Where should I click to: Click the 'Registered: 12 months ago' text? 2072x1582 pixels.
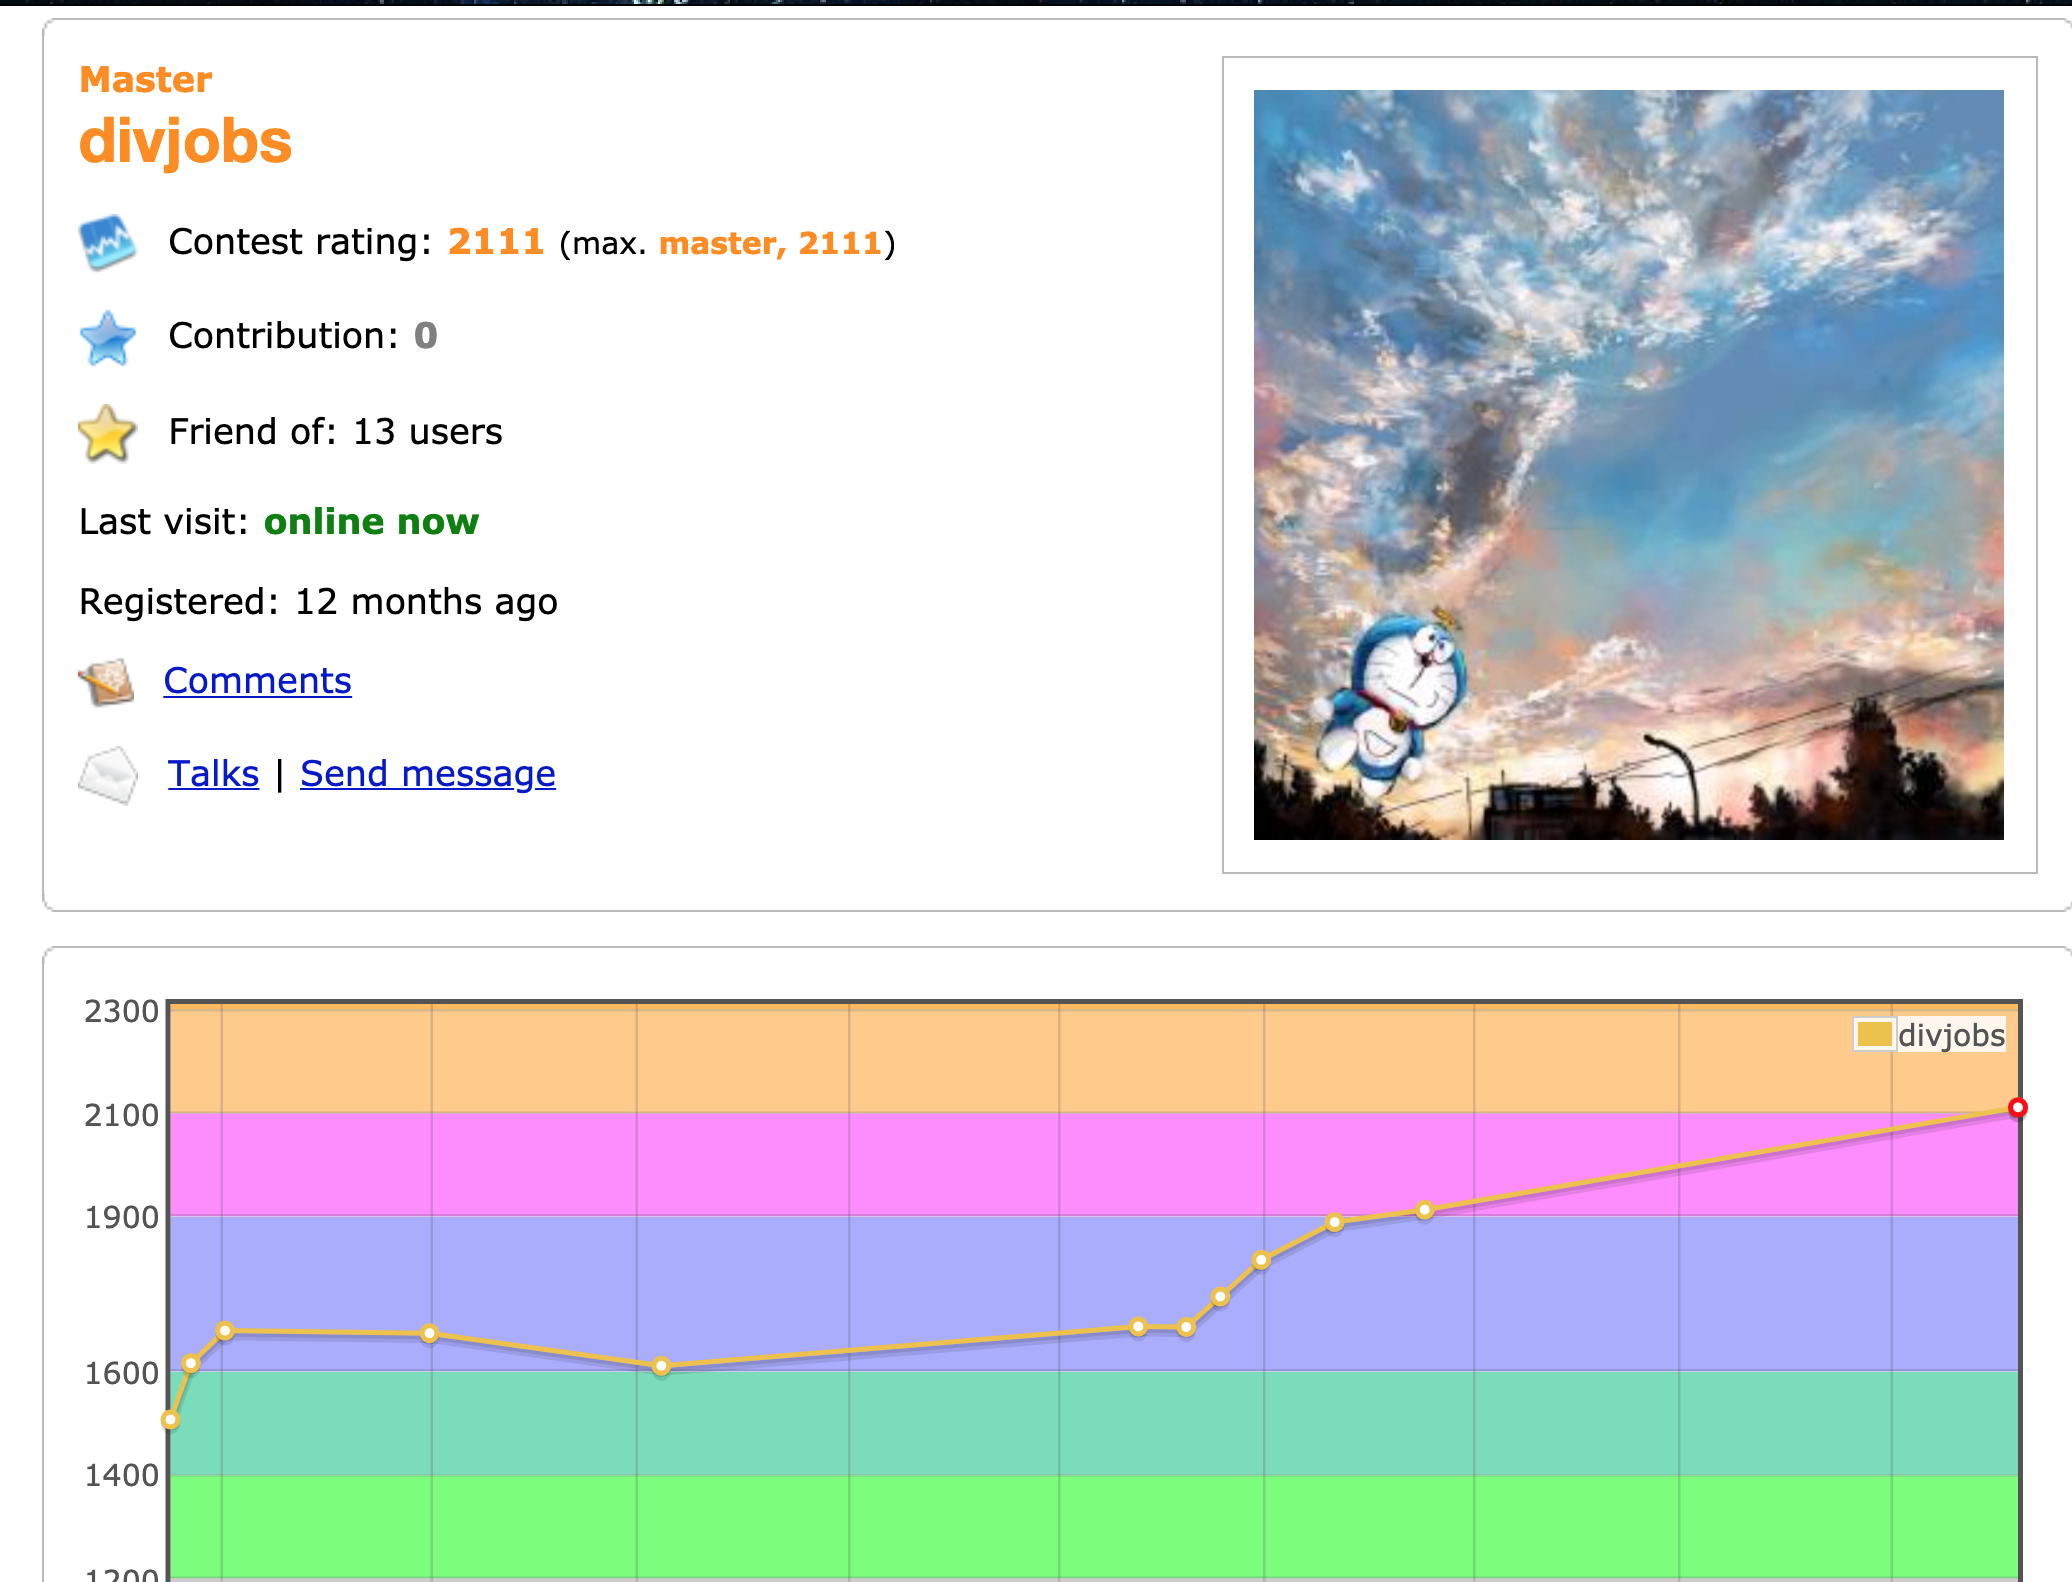tap(318, 602)
